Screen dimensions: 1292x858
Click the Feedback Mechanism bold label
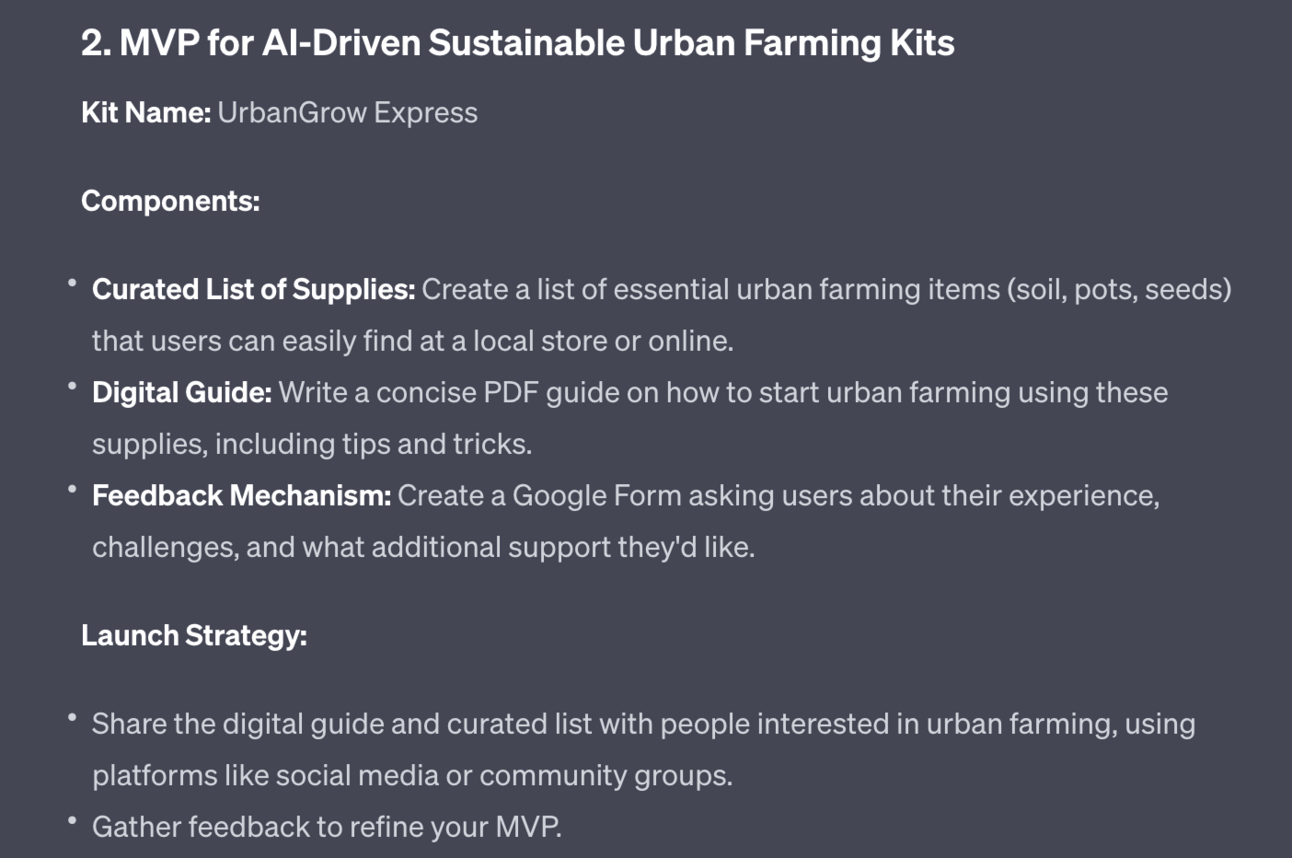coord(241,495)
